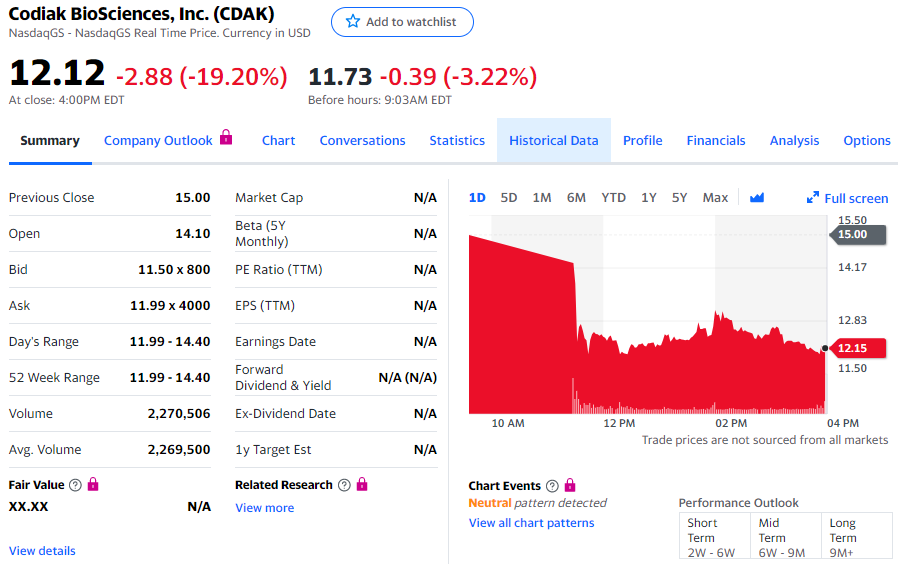Click the Previous Close value 15.00
Screen dimensions: 898x564
tap(192, 198)
